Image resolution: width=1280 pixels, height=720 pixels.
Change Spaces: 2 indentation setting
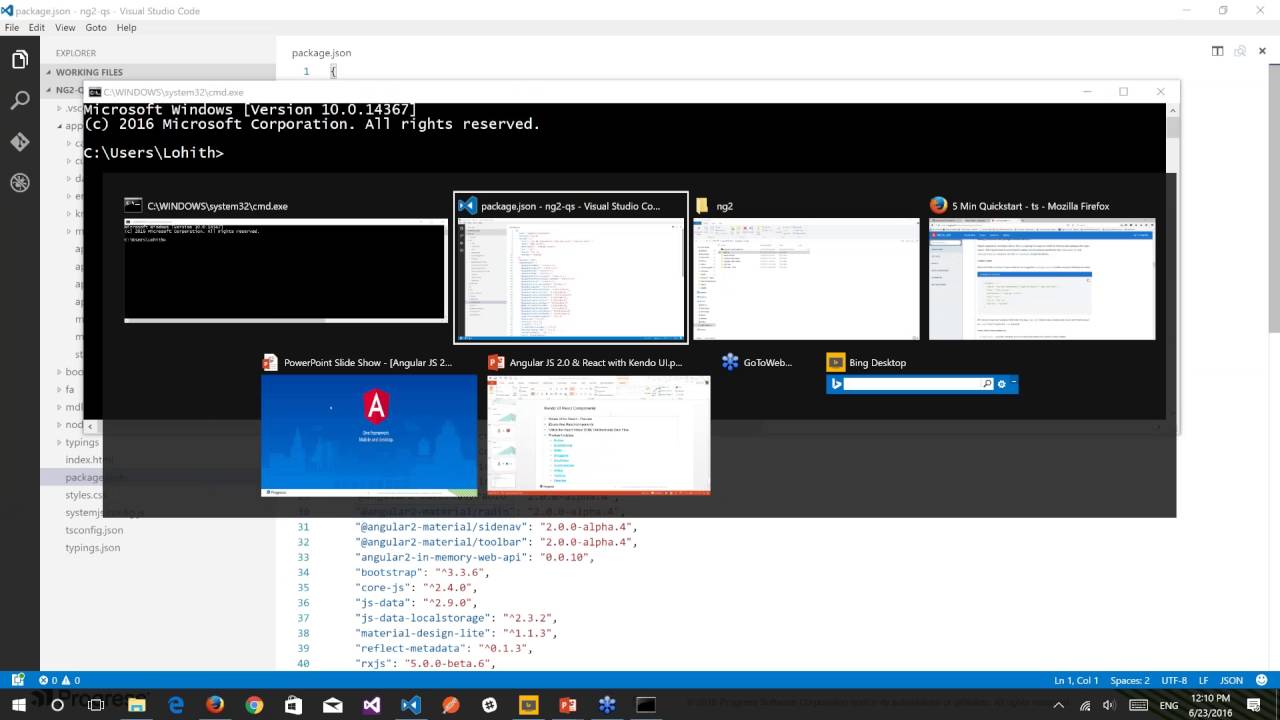click(x=1130, y=680)
